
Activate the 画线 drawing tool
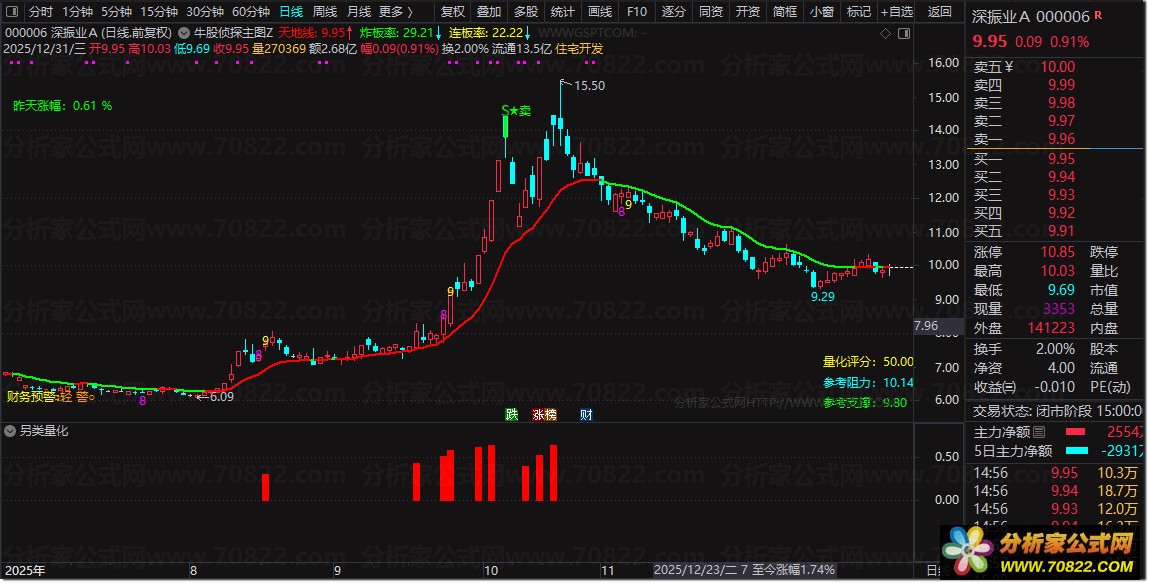pyautogui.click(x=600, y=12)
